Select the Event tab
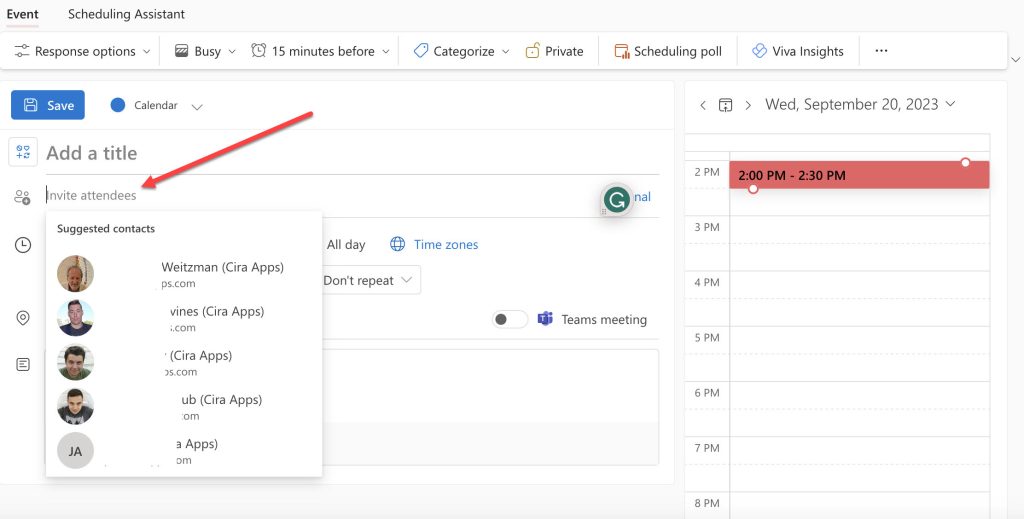The image size is (1024, 519). coord(23,14)
